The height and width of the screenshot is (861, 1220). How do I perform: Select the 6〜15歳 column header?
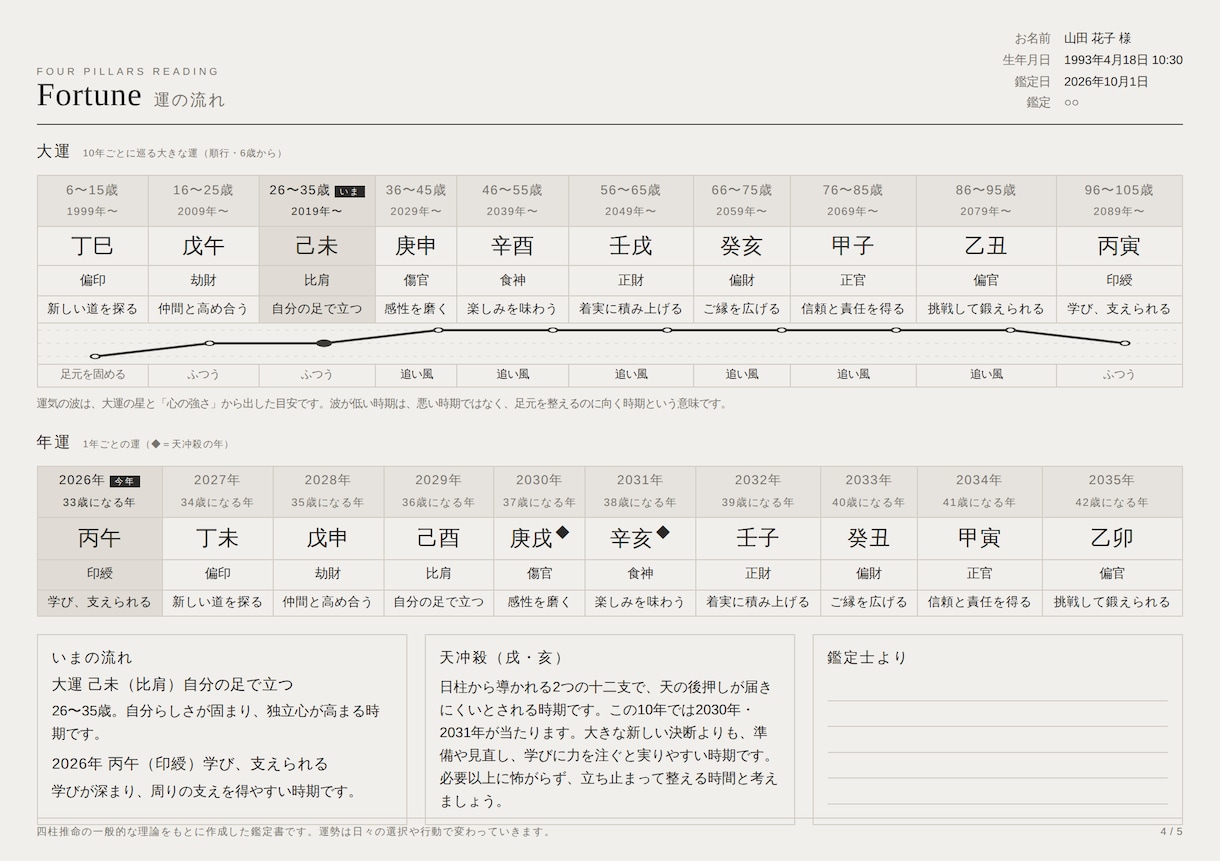point(93,201)
